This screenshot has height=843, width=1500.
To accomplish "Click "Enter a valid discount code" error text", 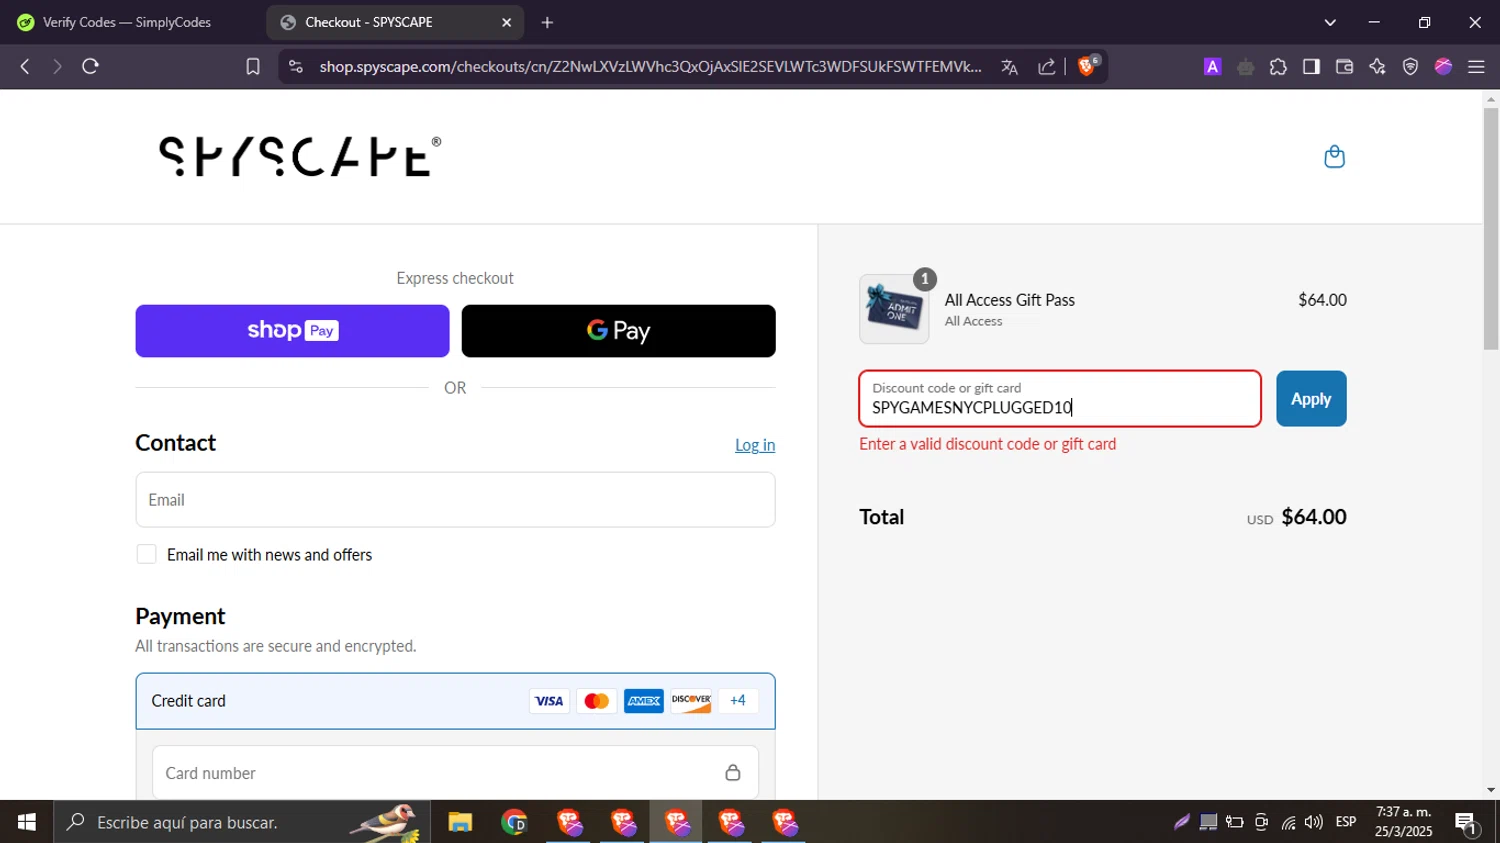I will coord(988,444).
